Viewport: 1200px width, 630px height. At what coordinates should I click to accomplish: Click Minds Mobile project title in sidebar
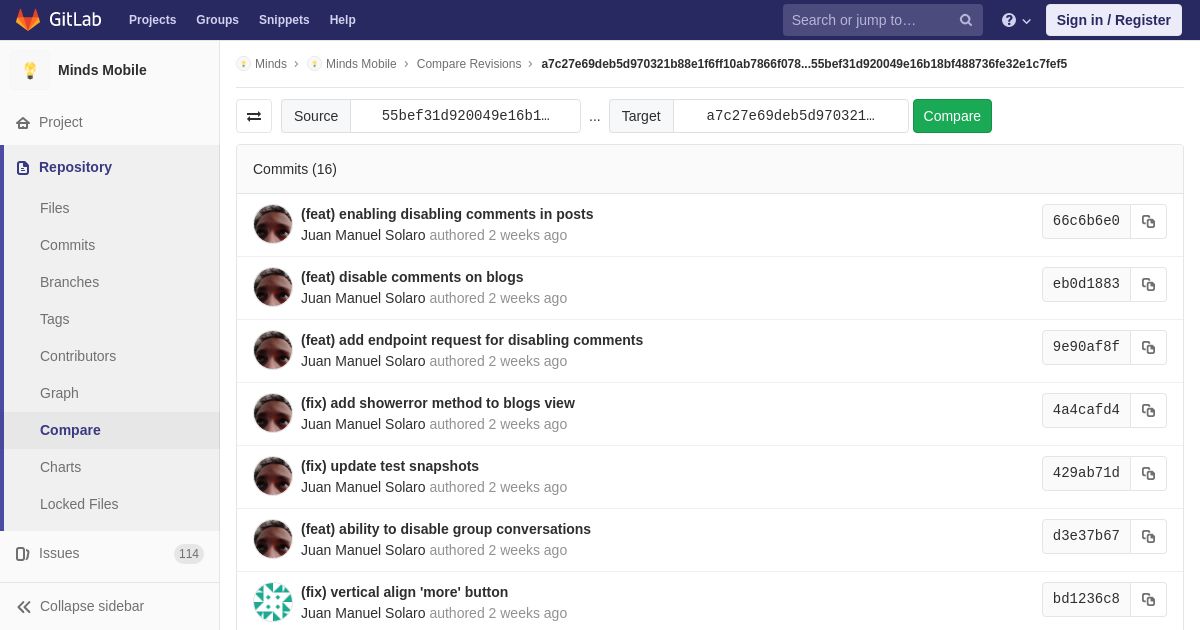point(102,70)
